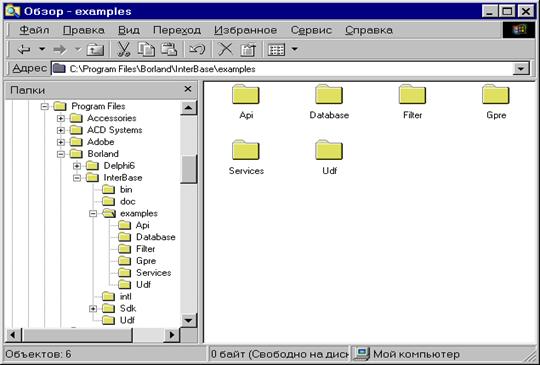
Task: Click the Forward arrow toolbar icon
Action: click(x=60, y=50)
